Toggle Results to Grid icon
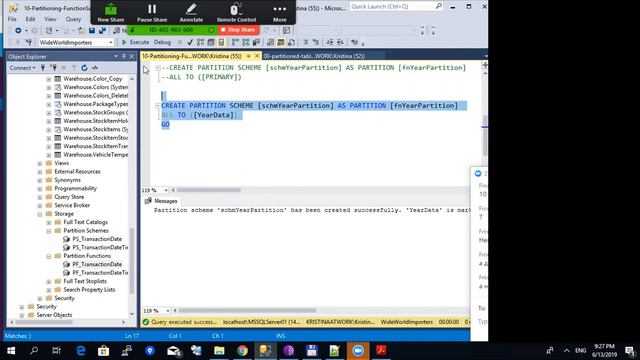This screenshot has height=360, width=640. [x=281, y=42]
